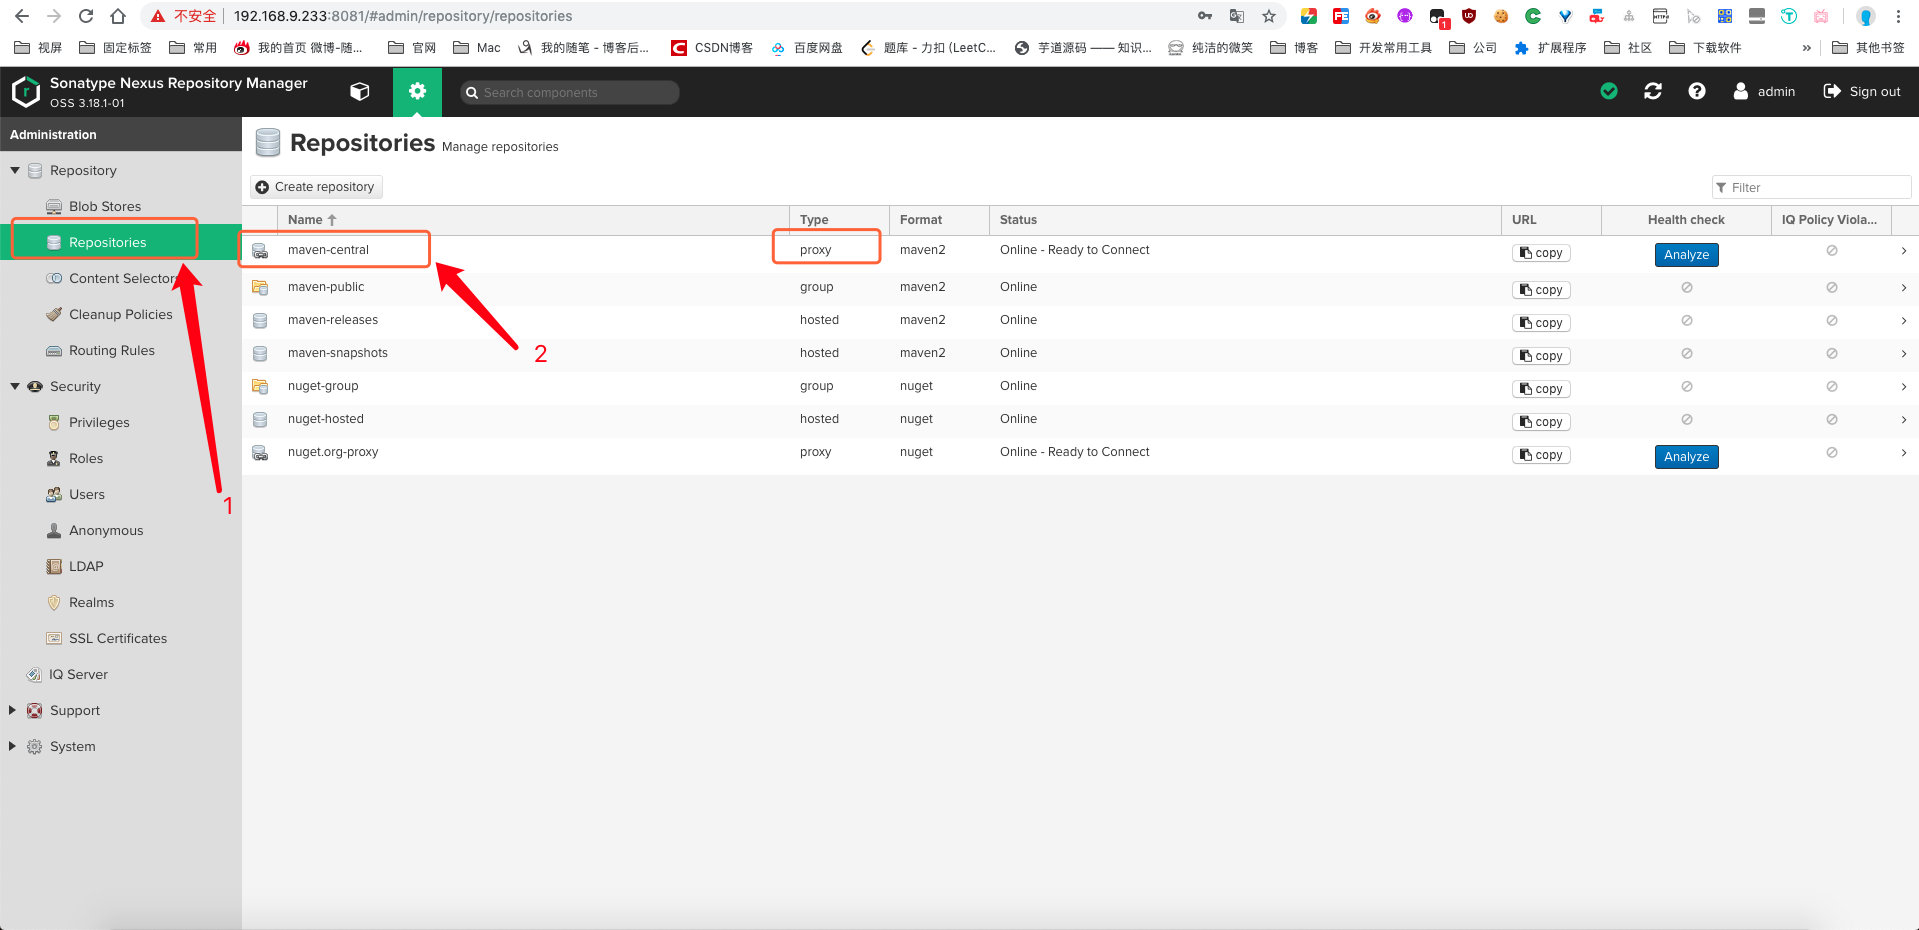The image size is (1919, 930).
Task: Copy URL of maven-public
Action: coord(1541,290)
